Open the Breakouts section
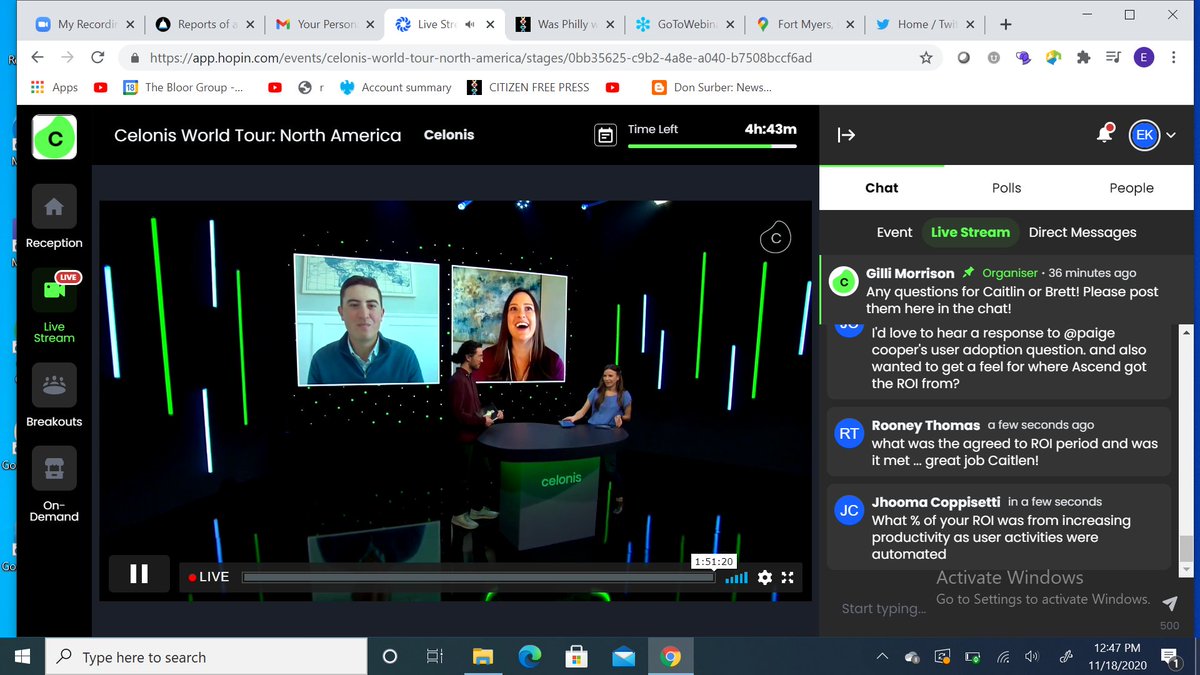Viewport: 1200px width, 675px height. click(x=54, y=395)
